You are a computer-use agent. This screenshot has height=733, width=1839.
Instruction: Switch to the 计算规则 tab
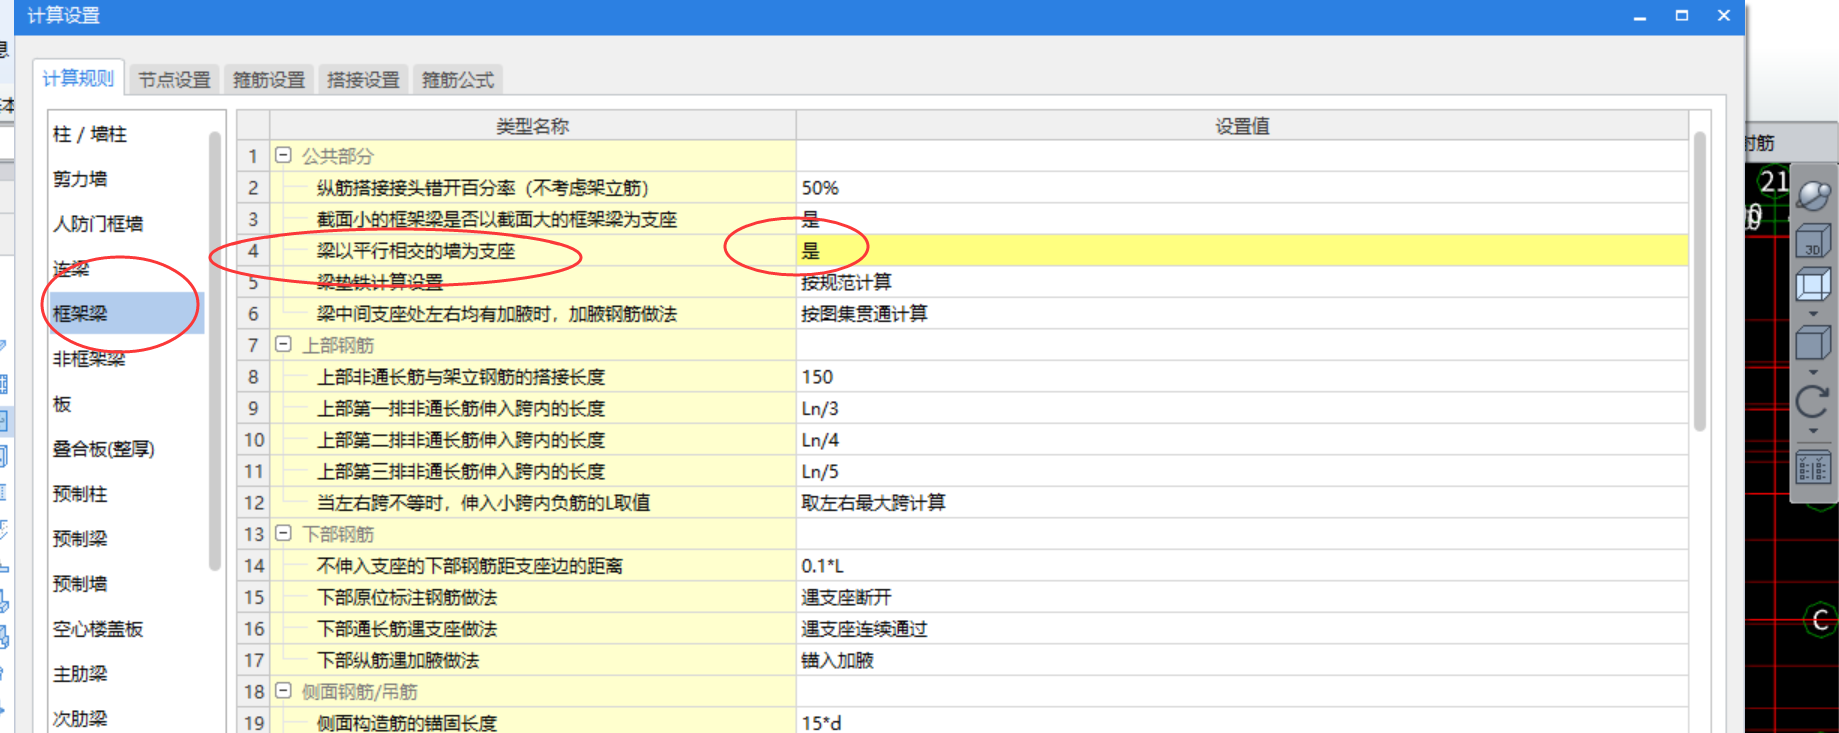(x=78, y=78)
